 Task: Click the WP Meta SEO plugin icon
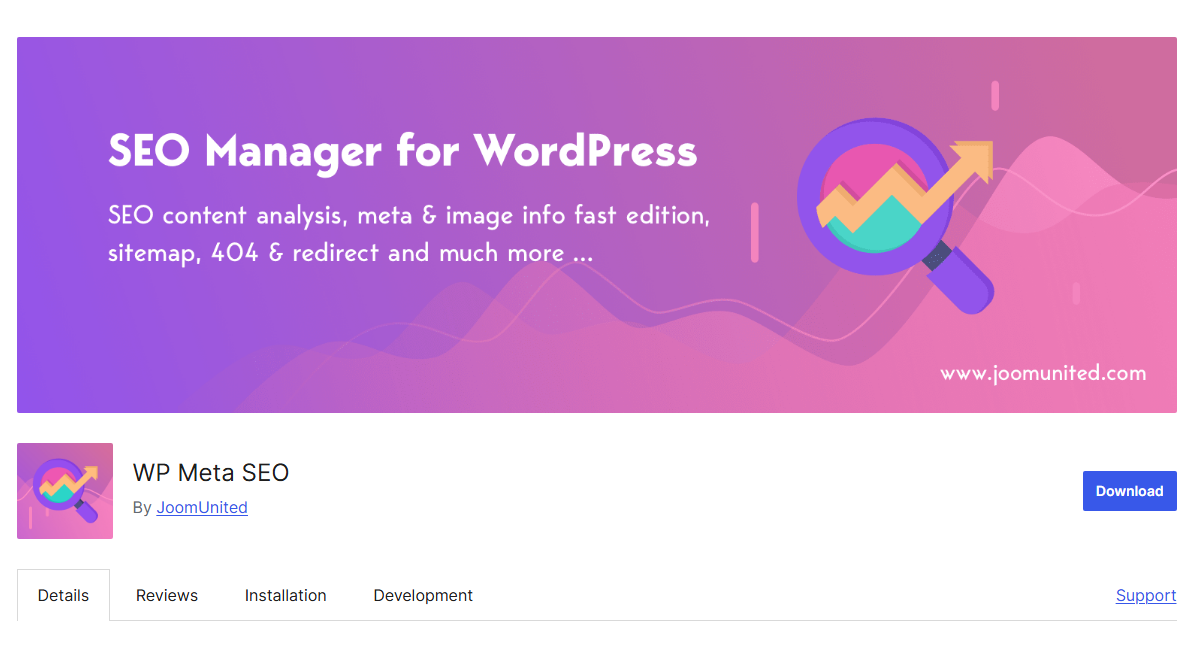click(x=65, y=491)
